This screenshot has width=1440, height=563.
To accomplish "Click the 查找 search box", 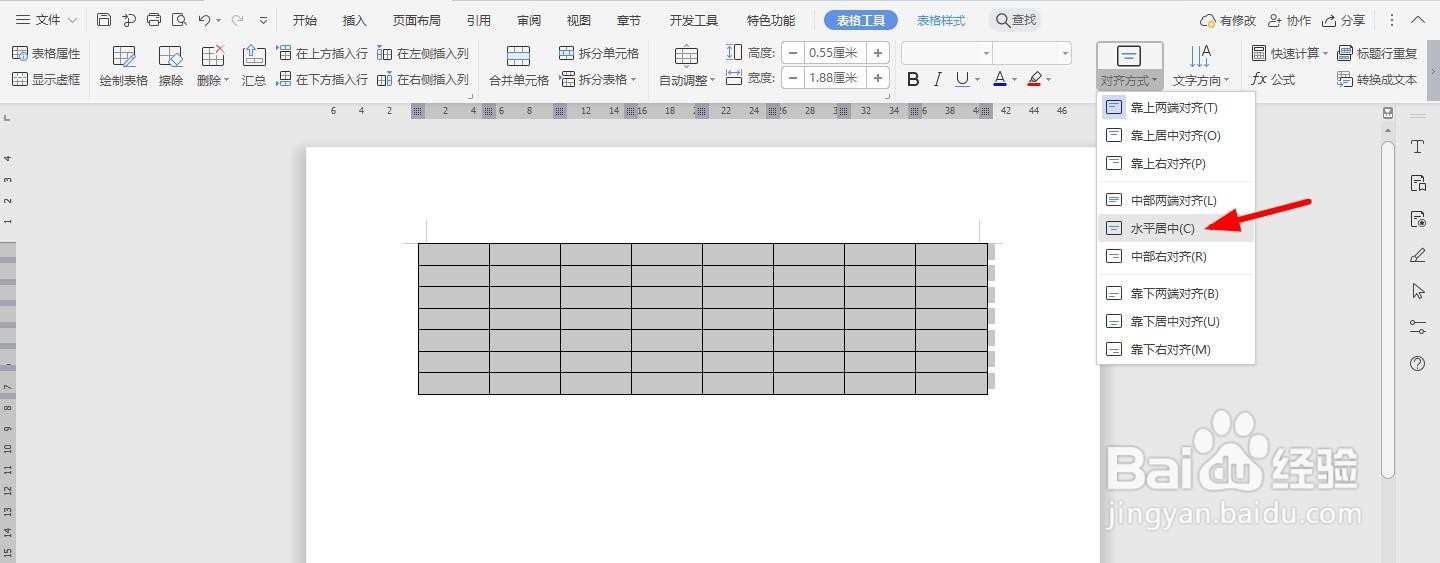I will [x=1015, y=20].
